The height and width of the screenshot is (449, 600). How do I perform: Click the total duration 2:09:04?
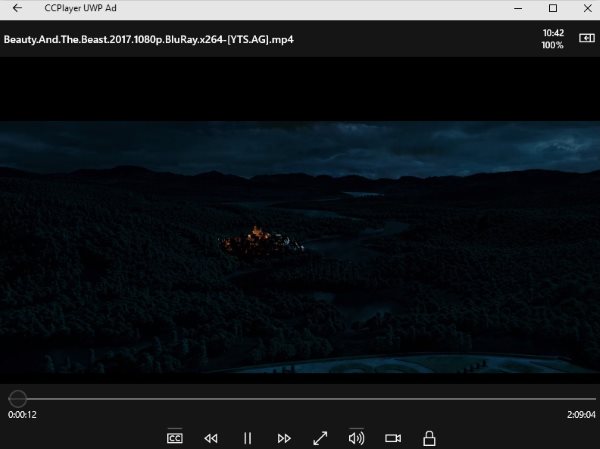click(x=581, y=415)
